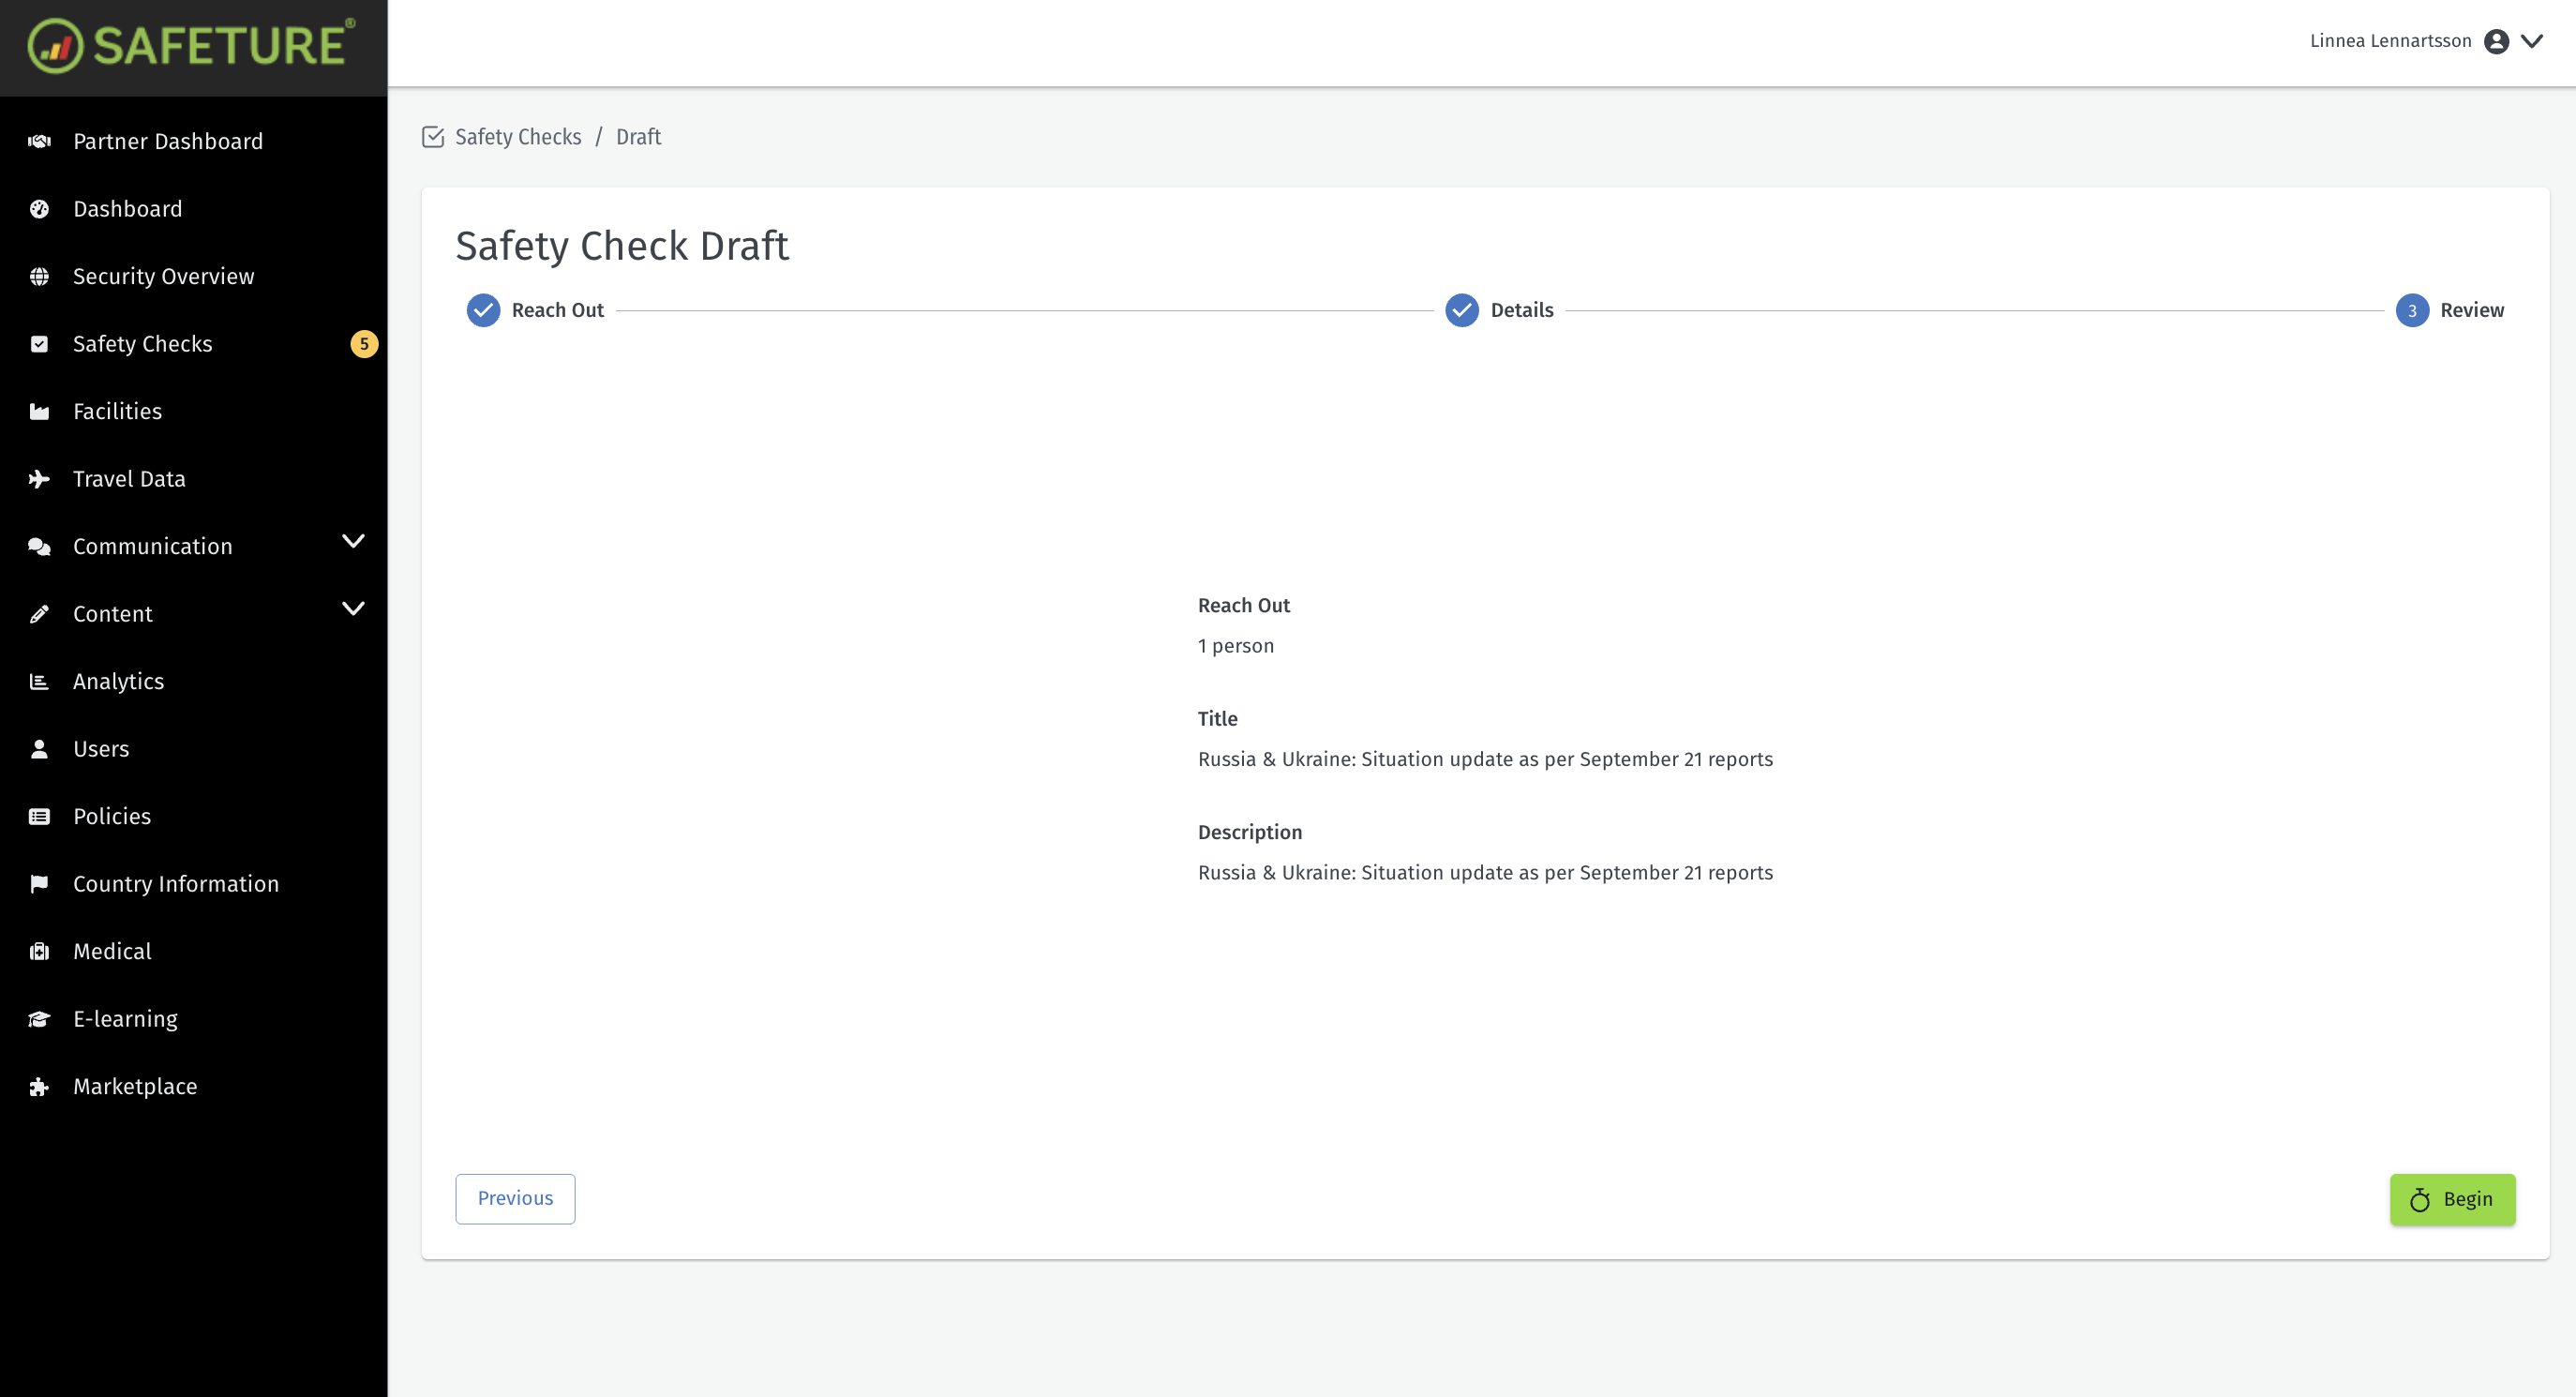Screen dimensions: 2576x1397
Task: Click the E-learning graduation cap icon
Action: click(x=39, y=1018)
